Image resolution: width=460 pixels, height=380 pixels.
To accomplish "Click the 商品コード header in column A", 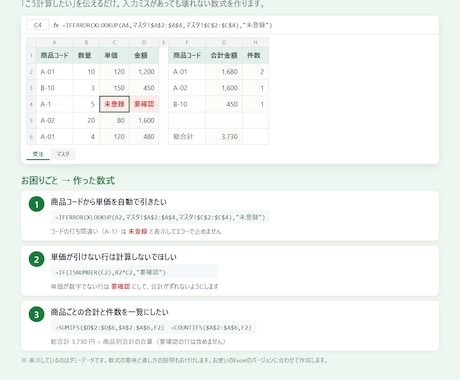I will (54, 55).
